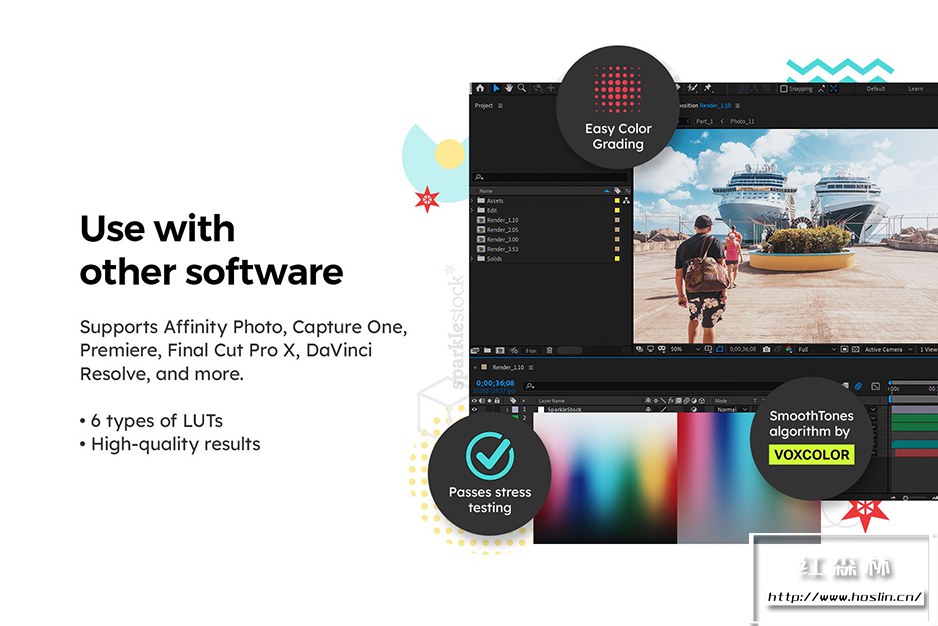This screenshot has width=938, height=626.
Task: Expand the Solids folder
Action: point(473,259)
